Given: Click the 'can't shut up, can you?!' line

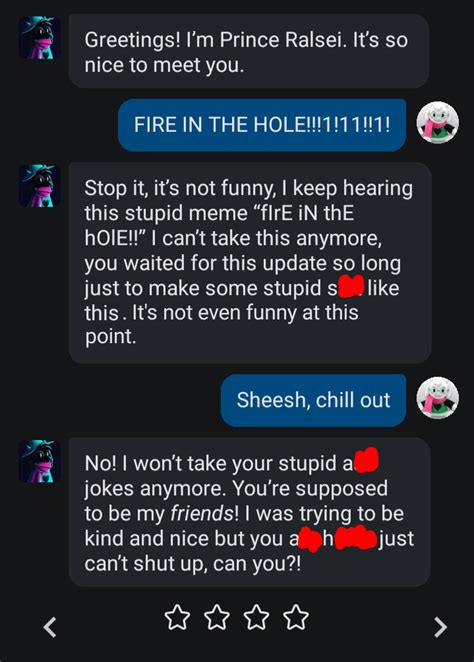Looking at the screenshot, I should pos(193,564).
